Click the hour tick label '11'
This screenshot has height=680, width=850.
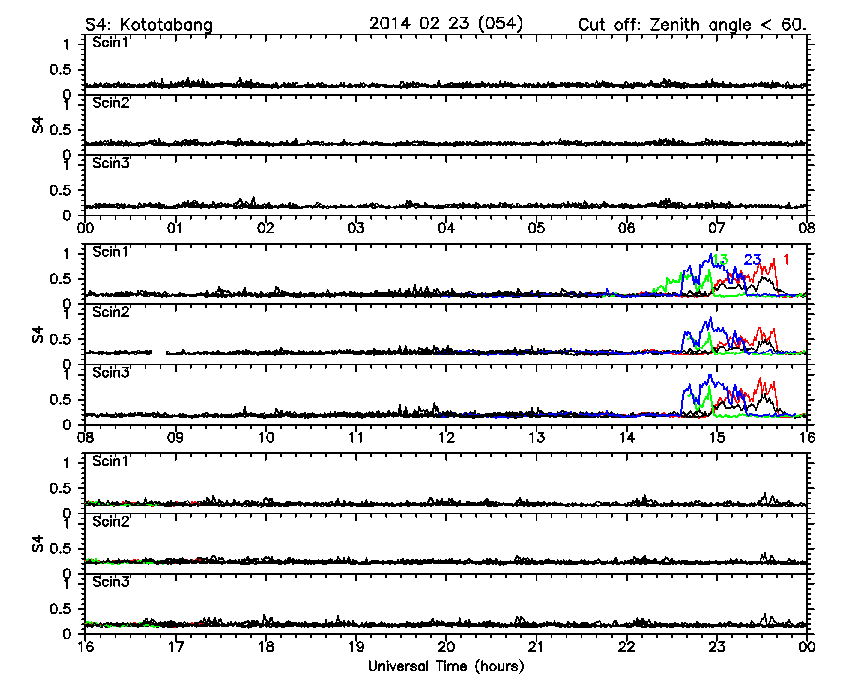point(356,437)
